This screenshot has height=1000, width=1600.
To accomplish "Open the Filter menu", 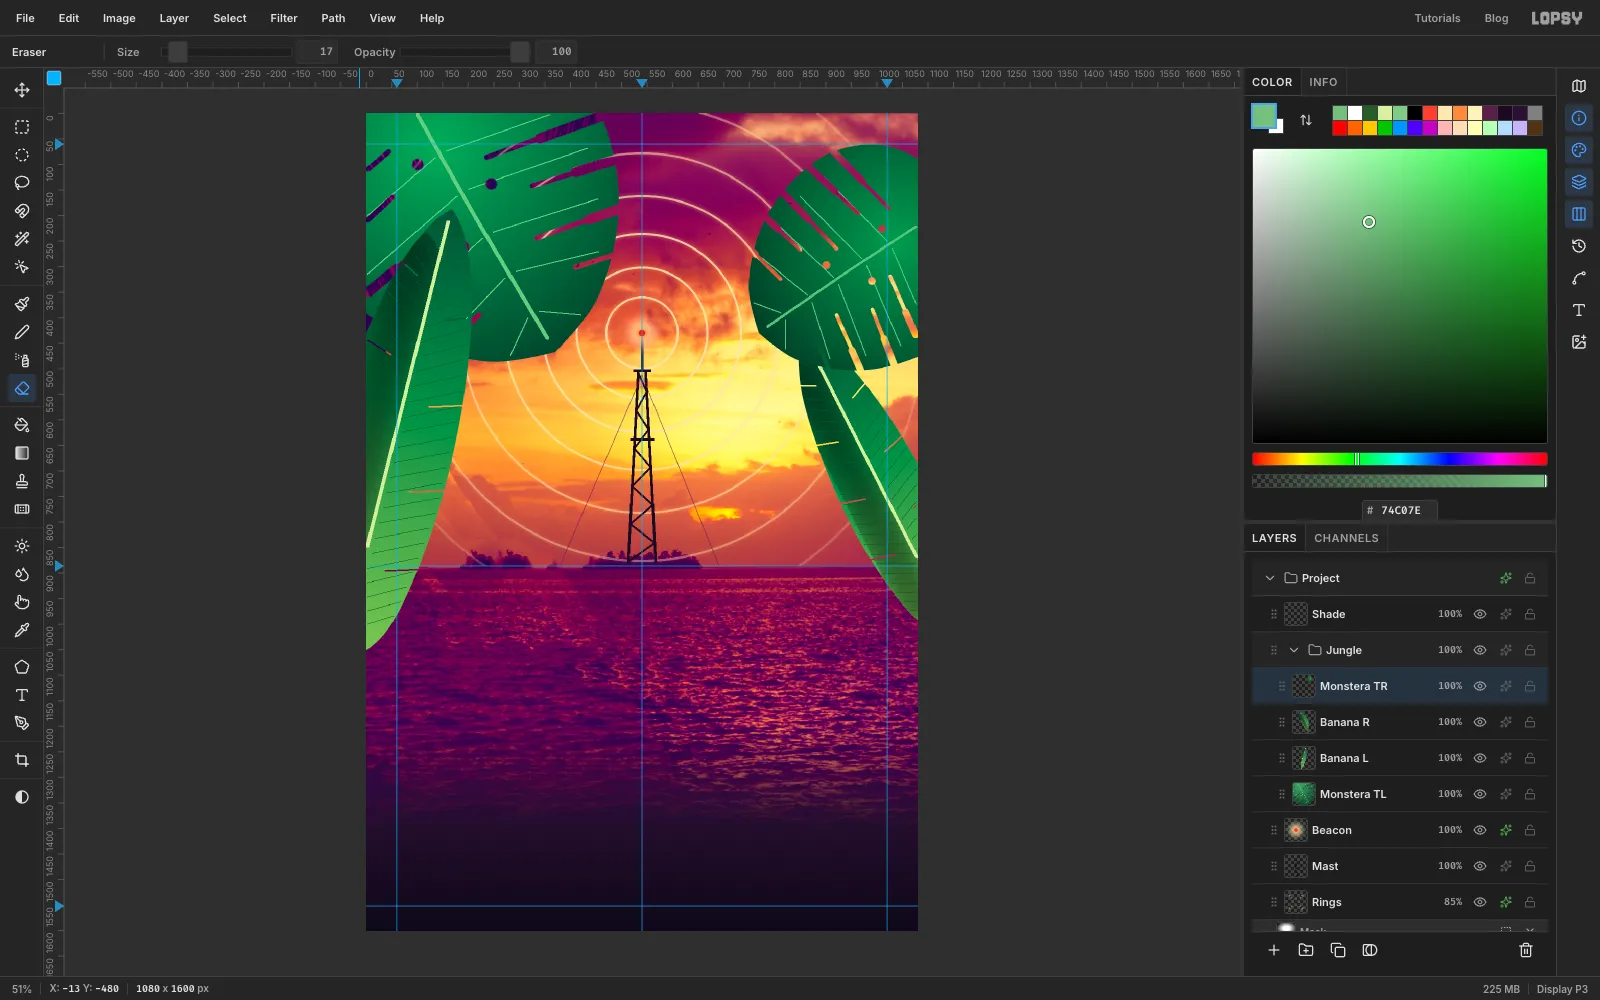I will click(284, 18).
